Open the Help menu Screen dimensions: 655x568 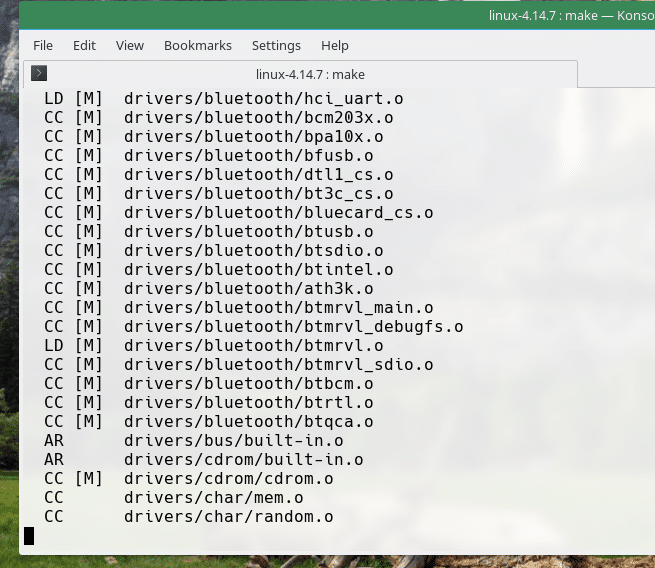coord(335,45)
